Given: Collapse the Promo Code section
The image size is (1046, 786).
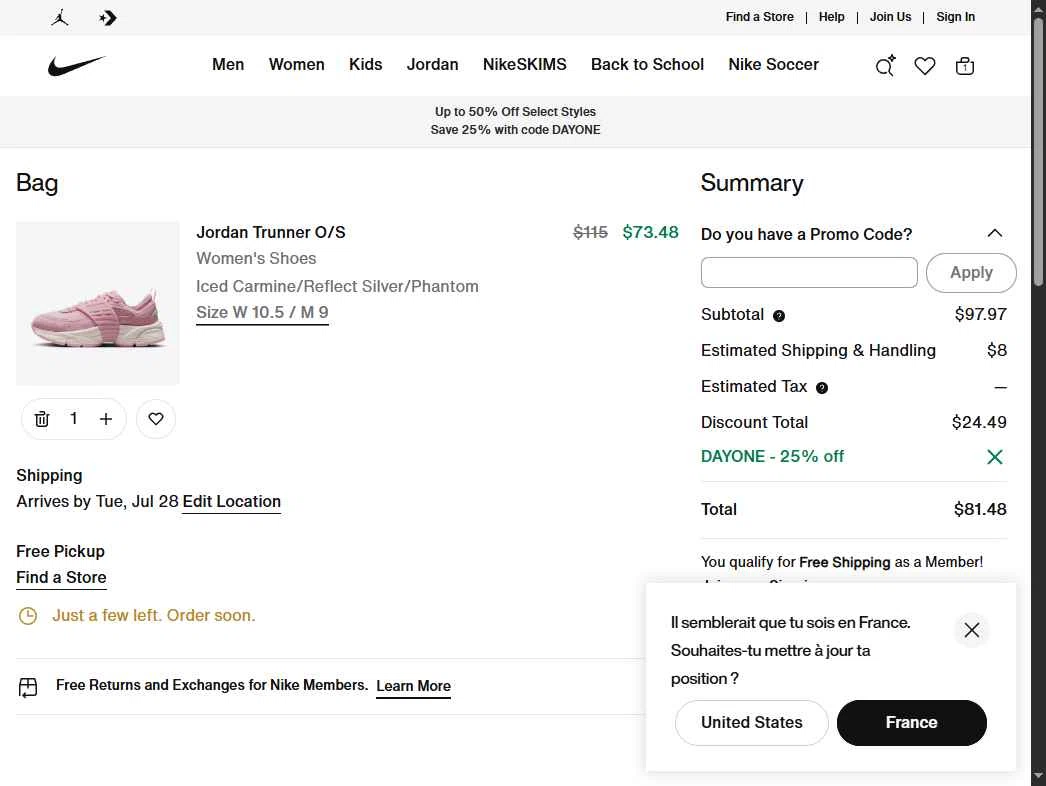Looking at the screenshot, I should pos(995,233).
